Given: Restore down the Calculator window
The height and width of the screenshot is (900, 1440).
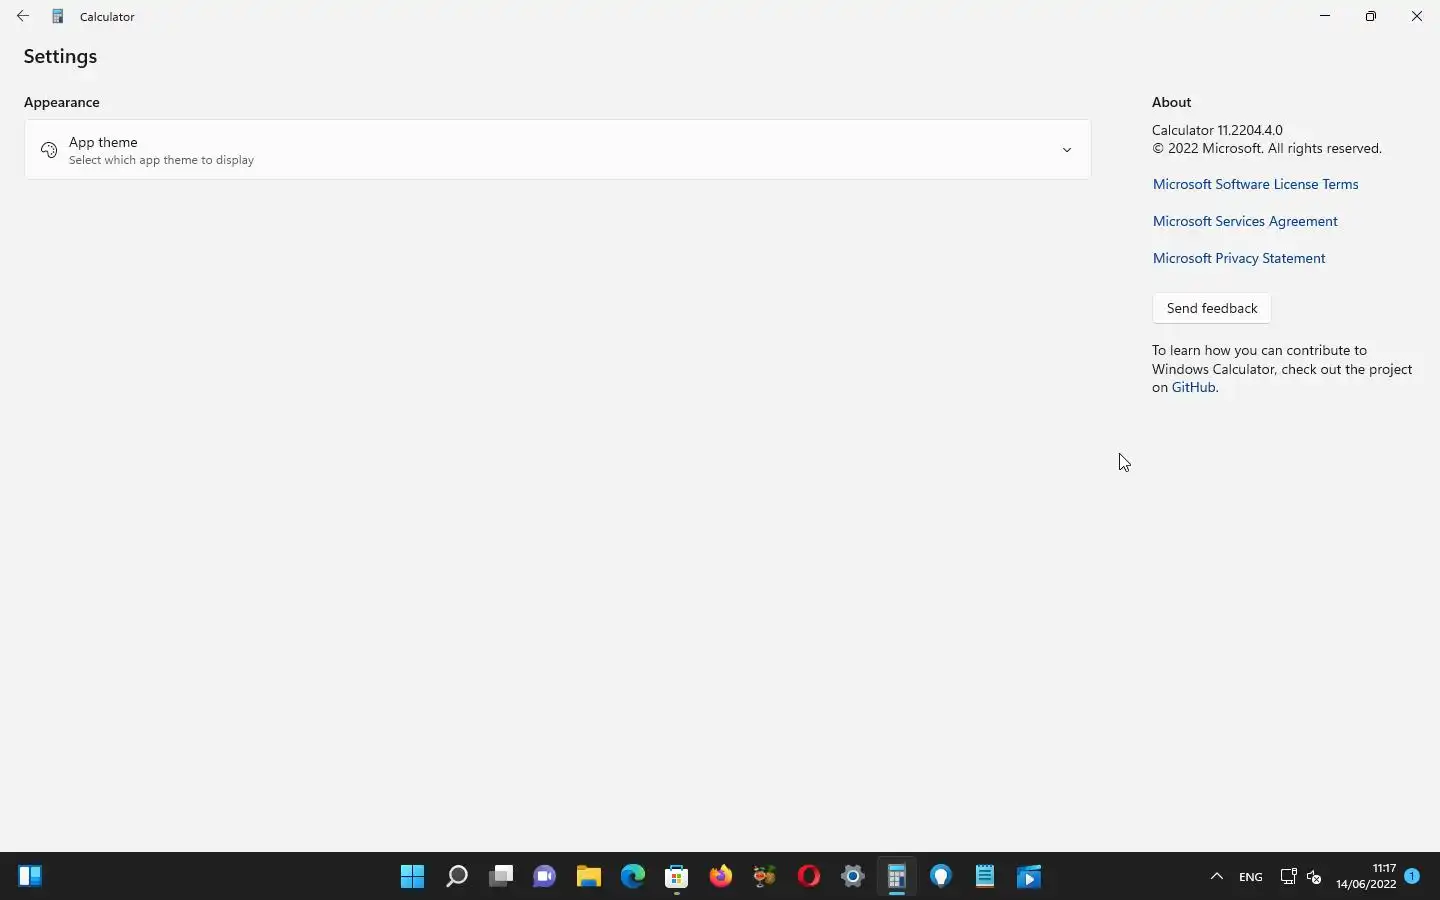Looking at the screenshot, I should pos(1371,16).
